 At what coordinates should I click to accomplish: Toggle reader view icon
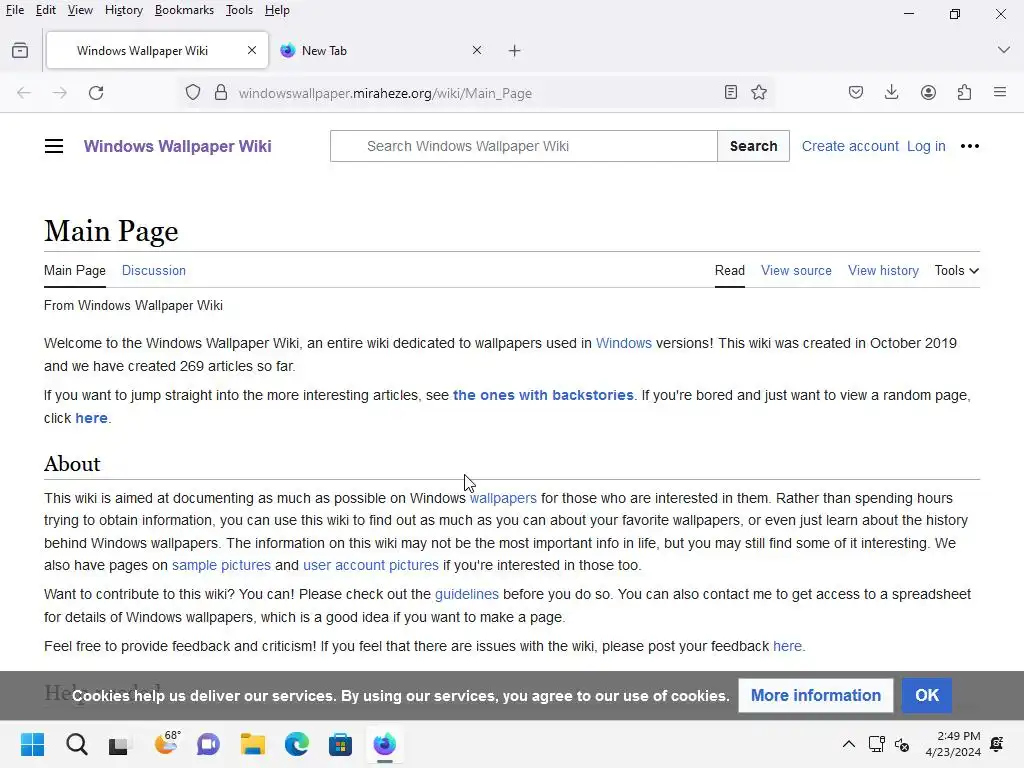click(x=731, y=93)
